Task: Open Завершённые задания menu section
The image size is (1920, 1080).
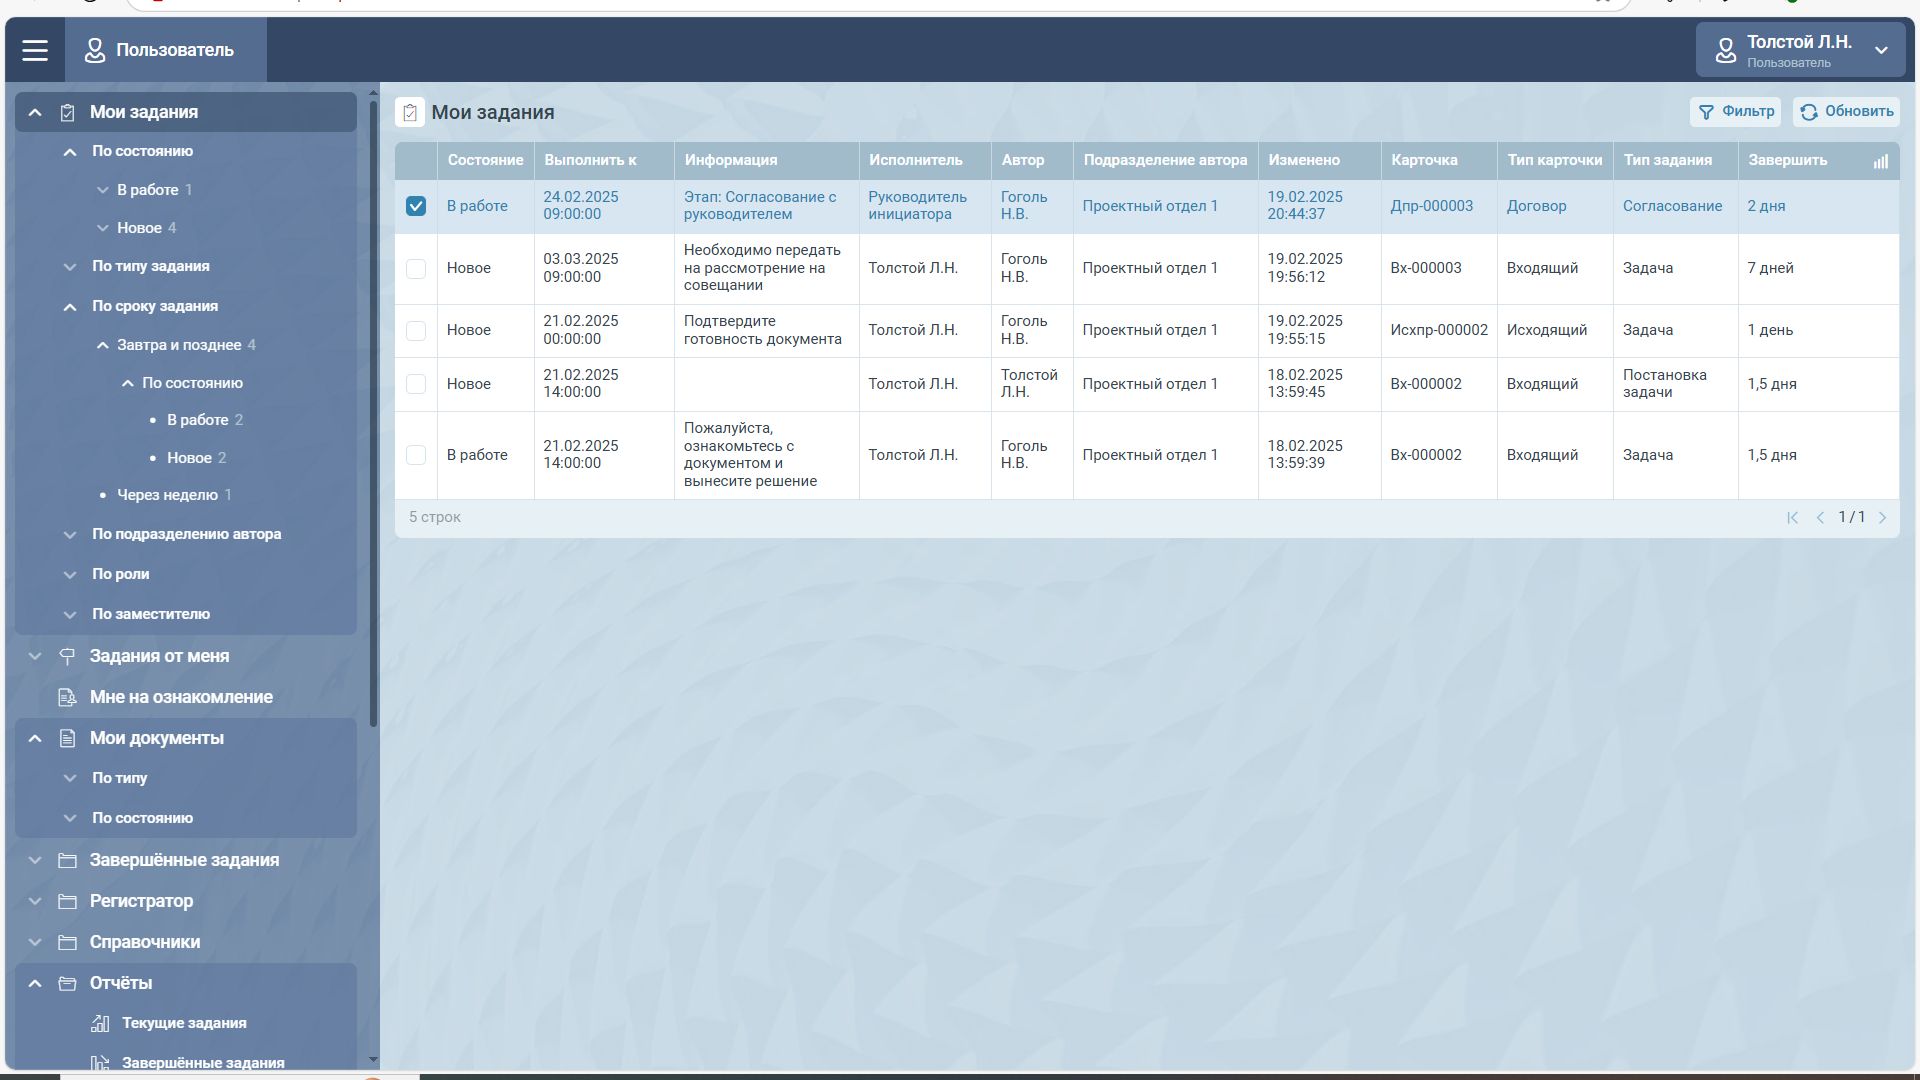Action: tap(184, 860)
